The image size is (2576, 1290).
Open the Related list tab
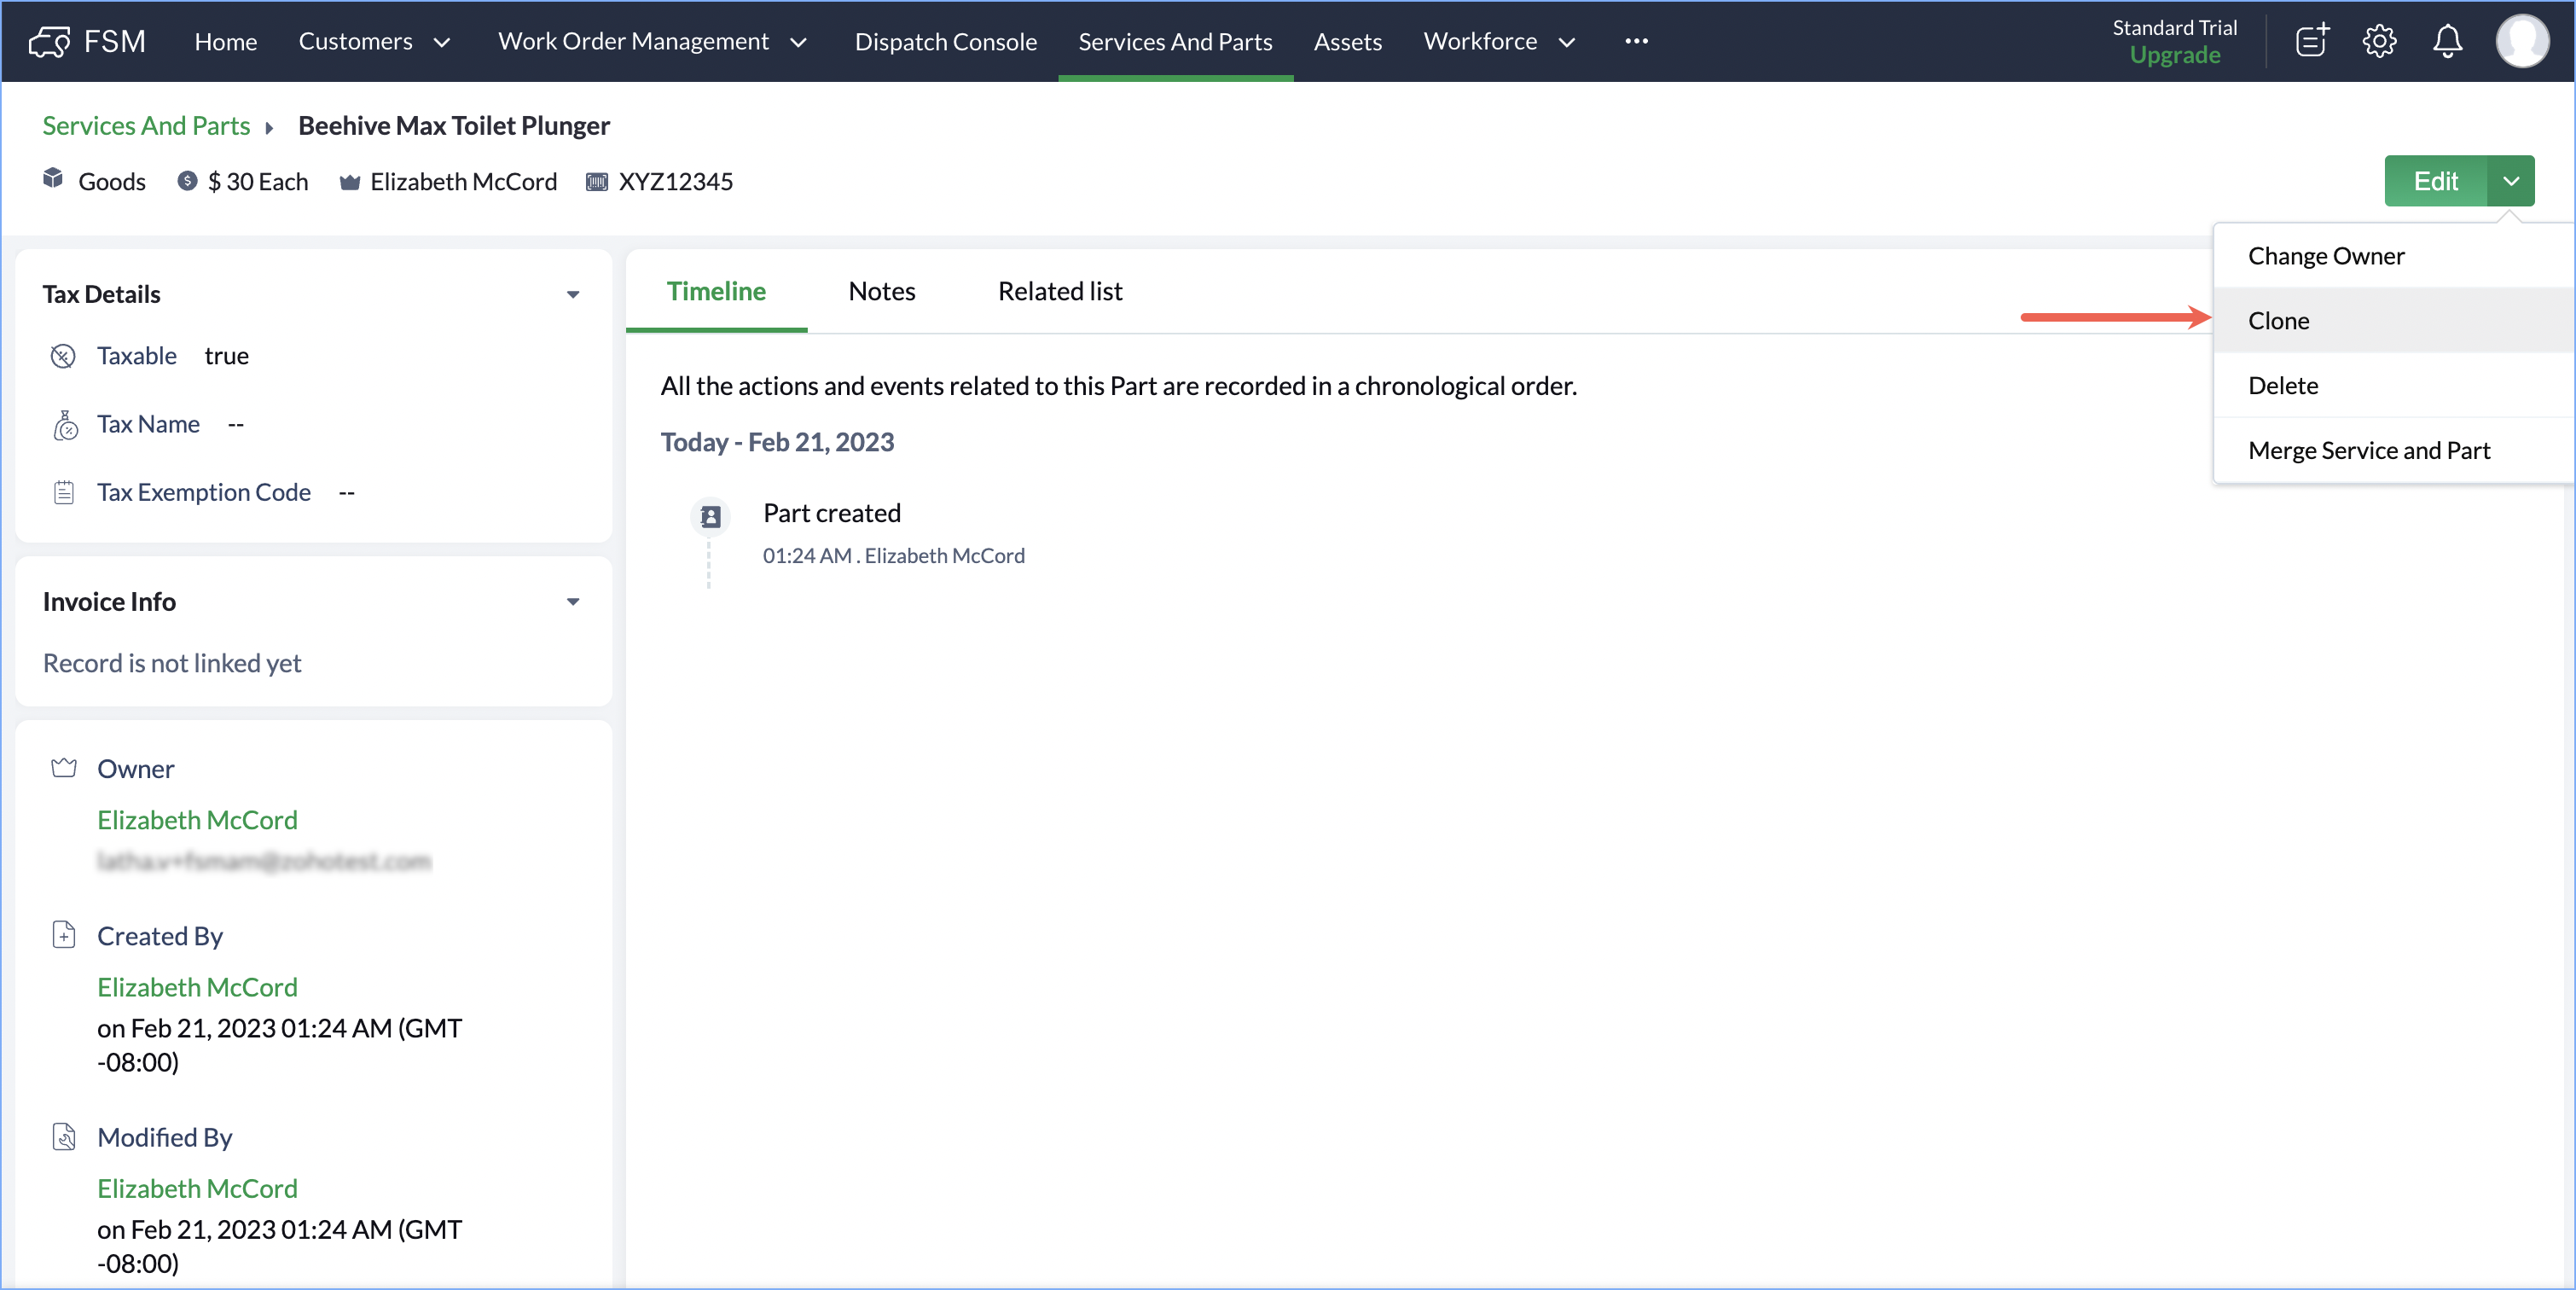[x=1059, y=291]
